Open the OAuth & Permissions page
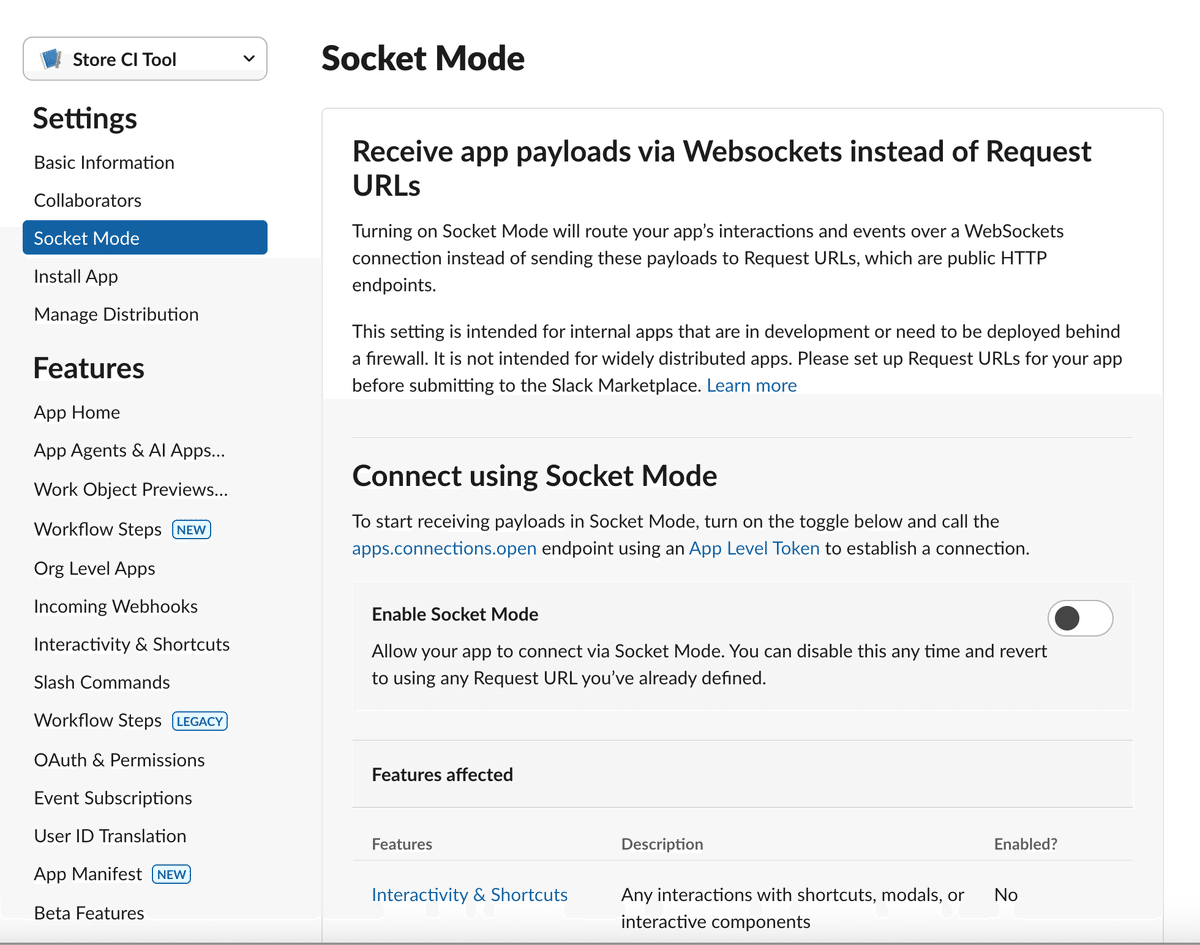Screen dimensions: 1200x945 coord(119,759)
